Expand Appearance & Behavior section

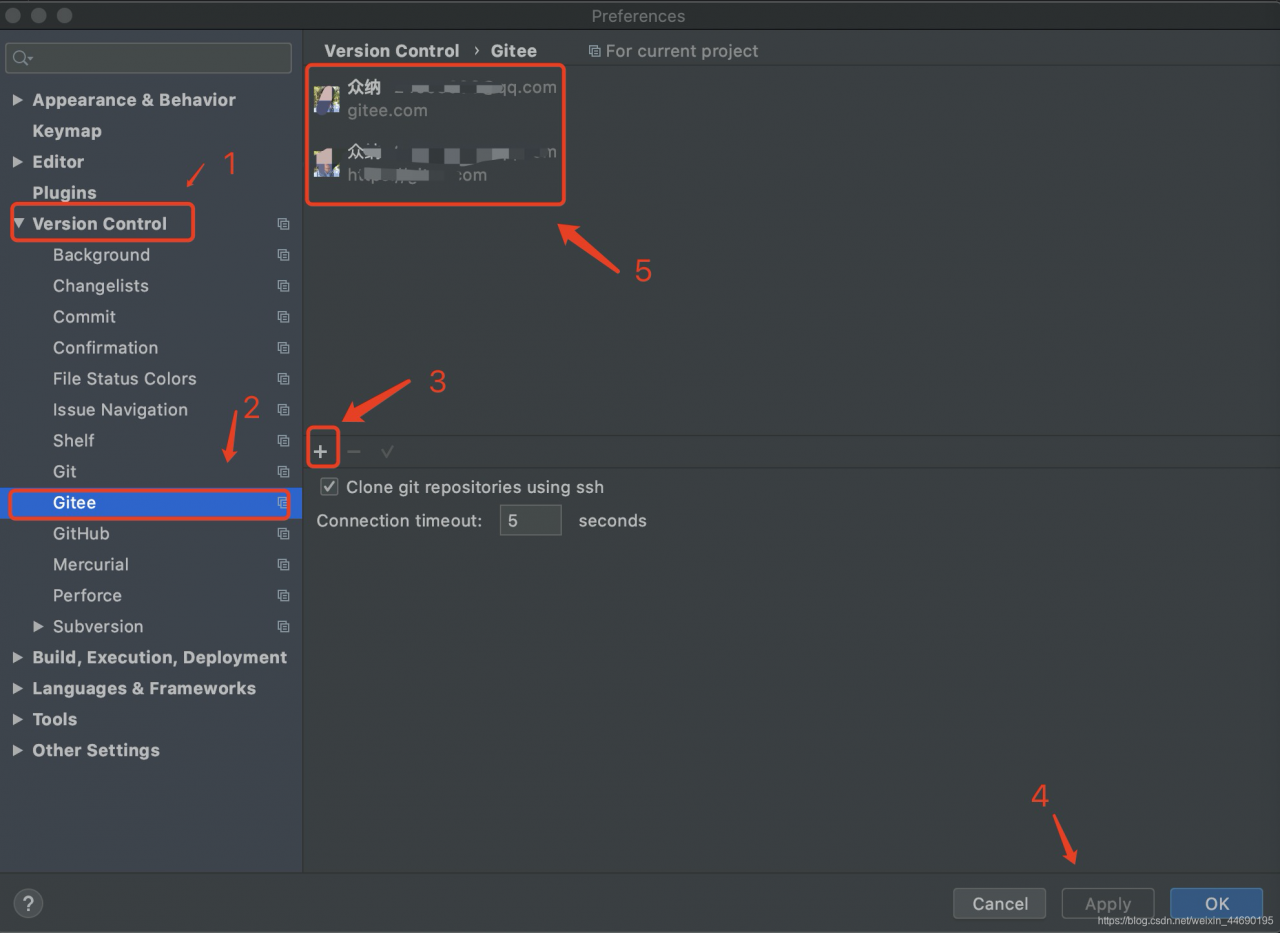[17, 100]
